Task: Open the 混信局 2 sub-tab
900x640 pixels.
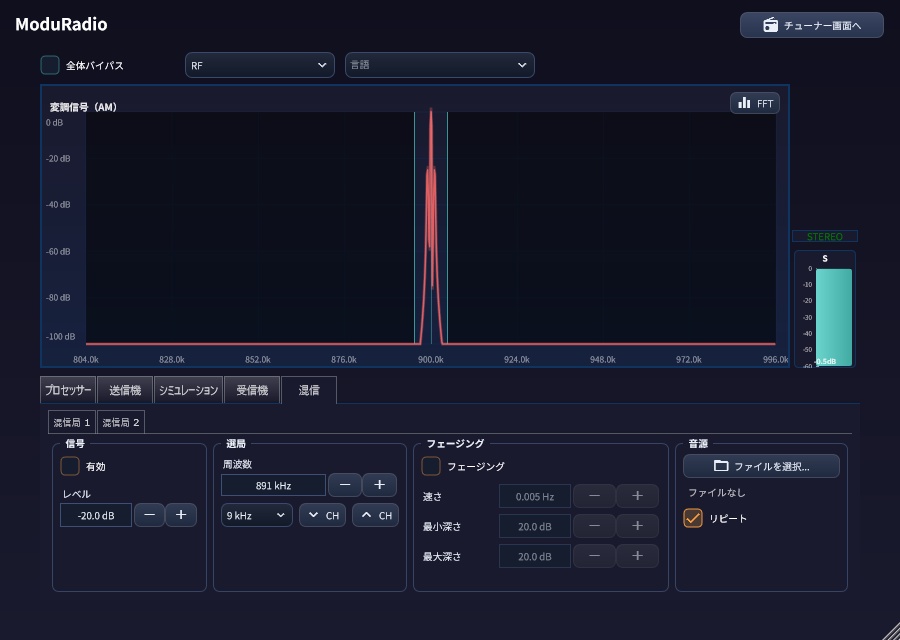Action: coord(121,422)
